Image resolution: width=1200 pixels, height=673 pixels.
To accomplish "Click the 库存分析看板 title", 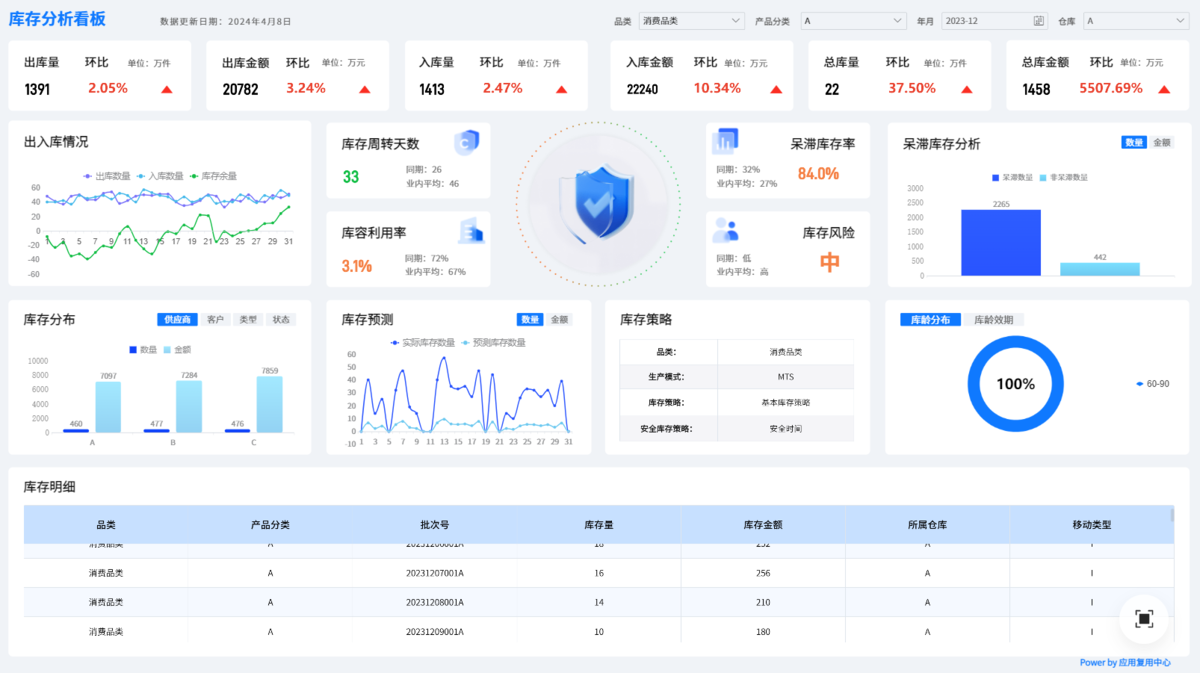I will [57, 19].
